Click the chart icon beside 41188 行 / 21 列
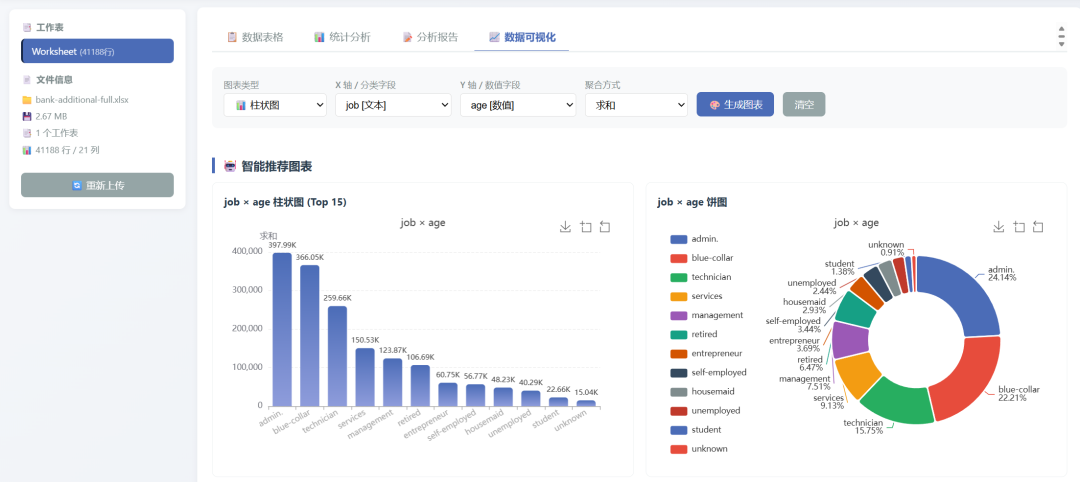 [27, 149]
